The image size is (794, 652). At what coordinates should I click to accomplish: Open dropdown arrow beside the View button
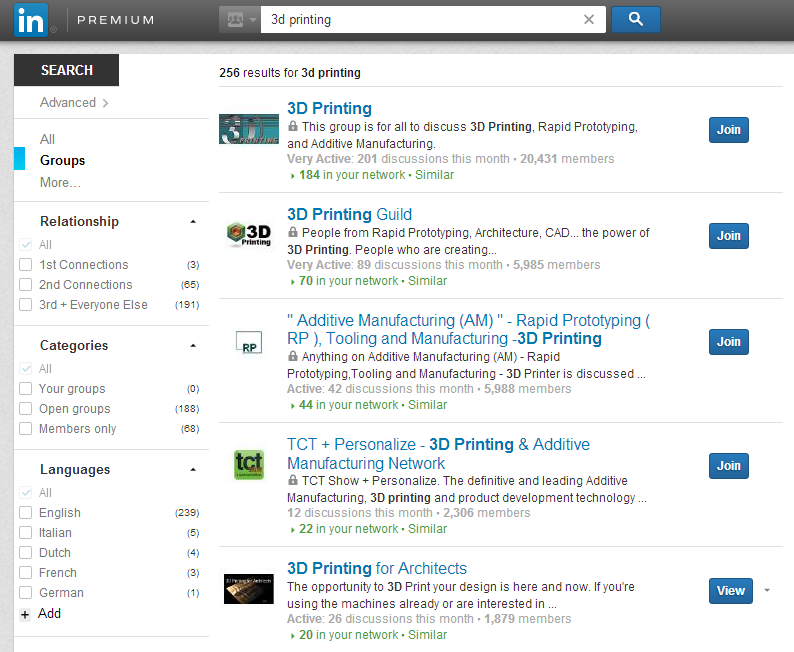click(767, 590)
